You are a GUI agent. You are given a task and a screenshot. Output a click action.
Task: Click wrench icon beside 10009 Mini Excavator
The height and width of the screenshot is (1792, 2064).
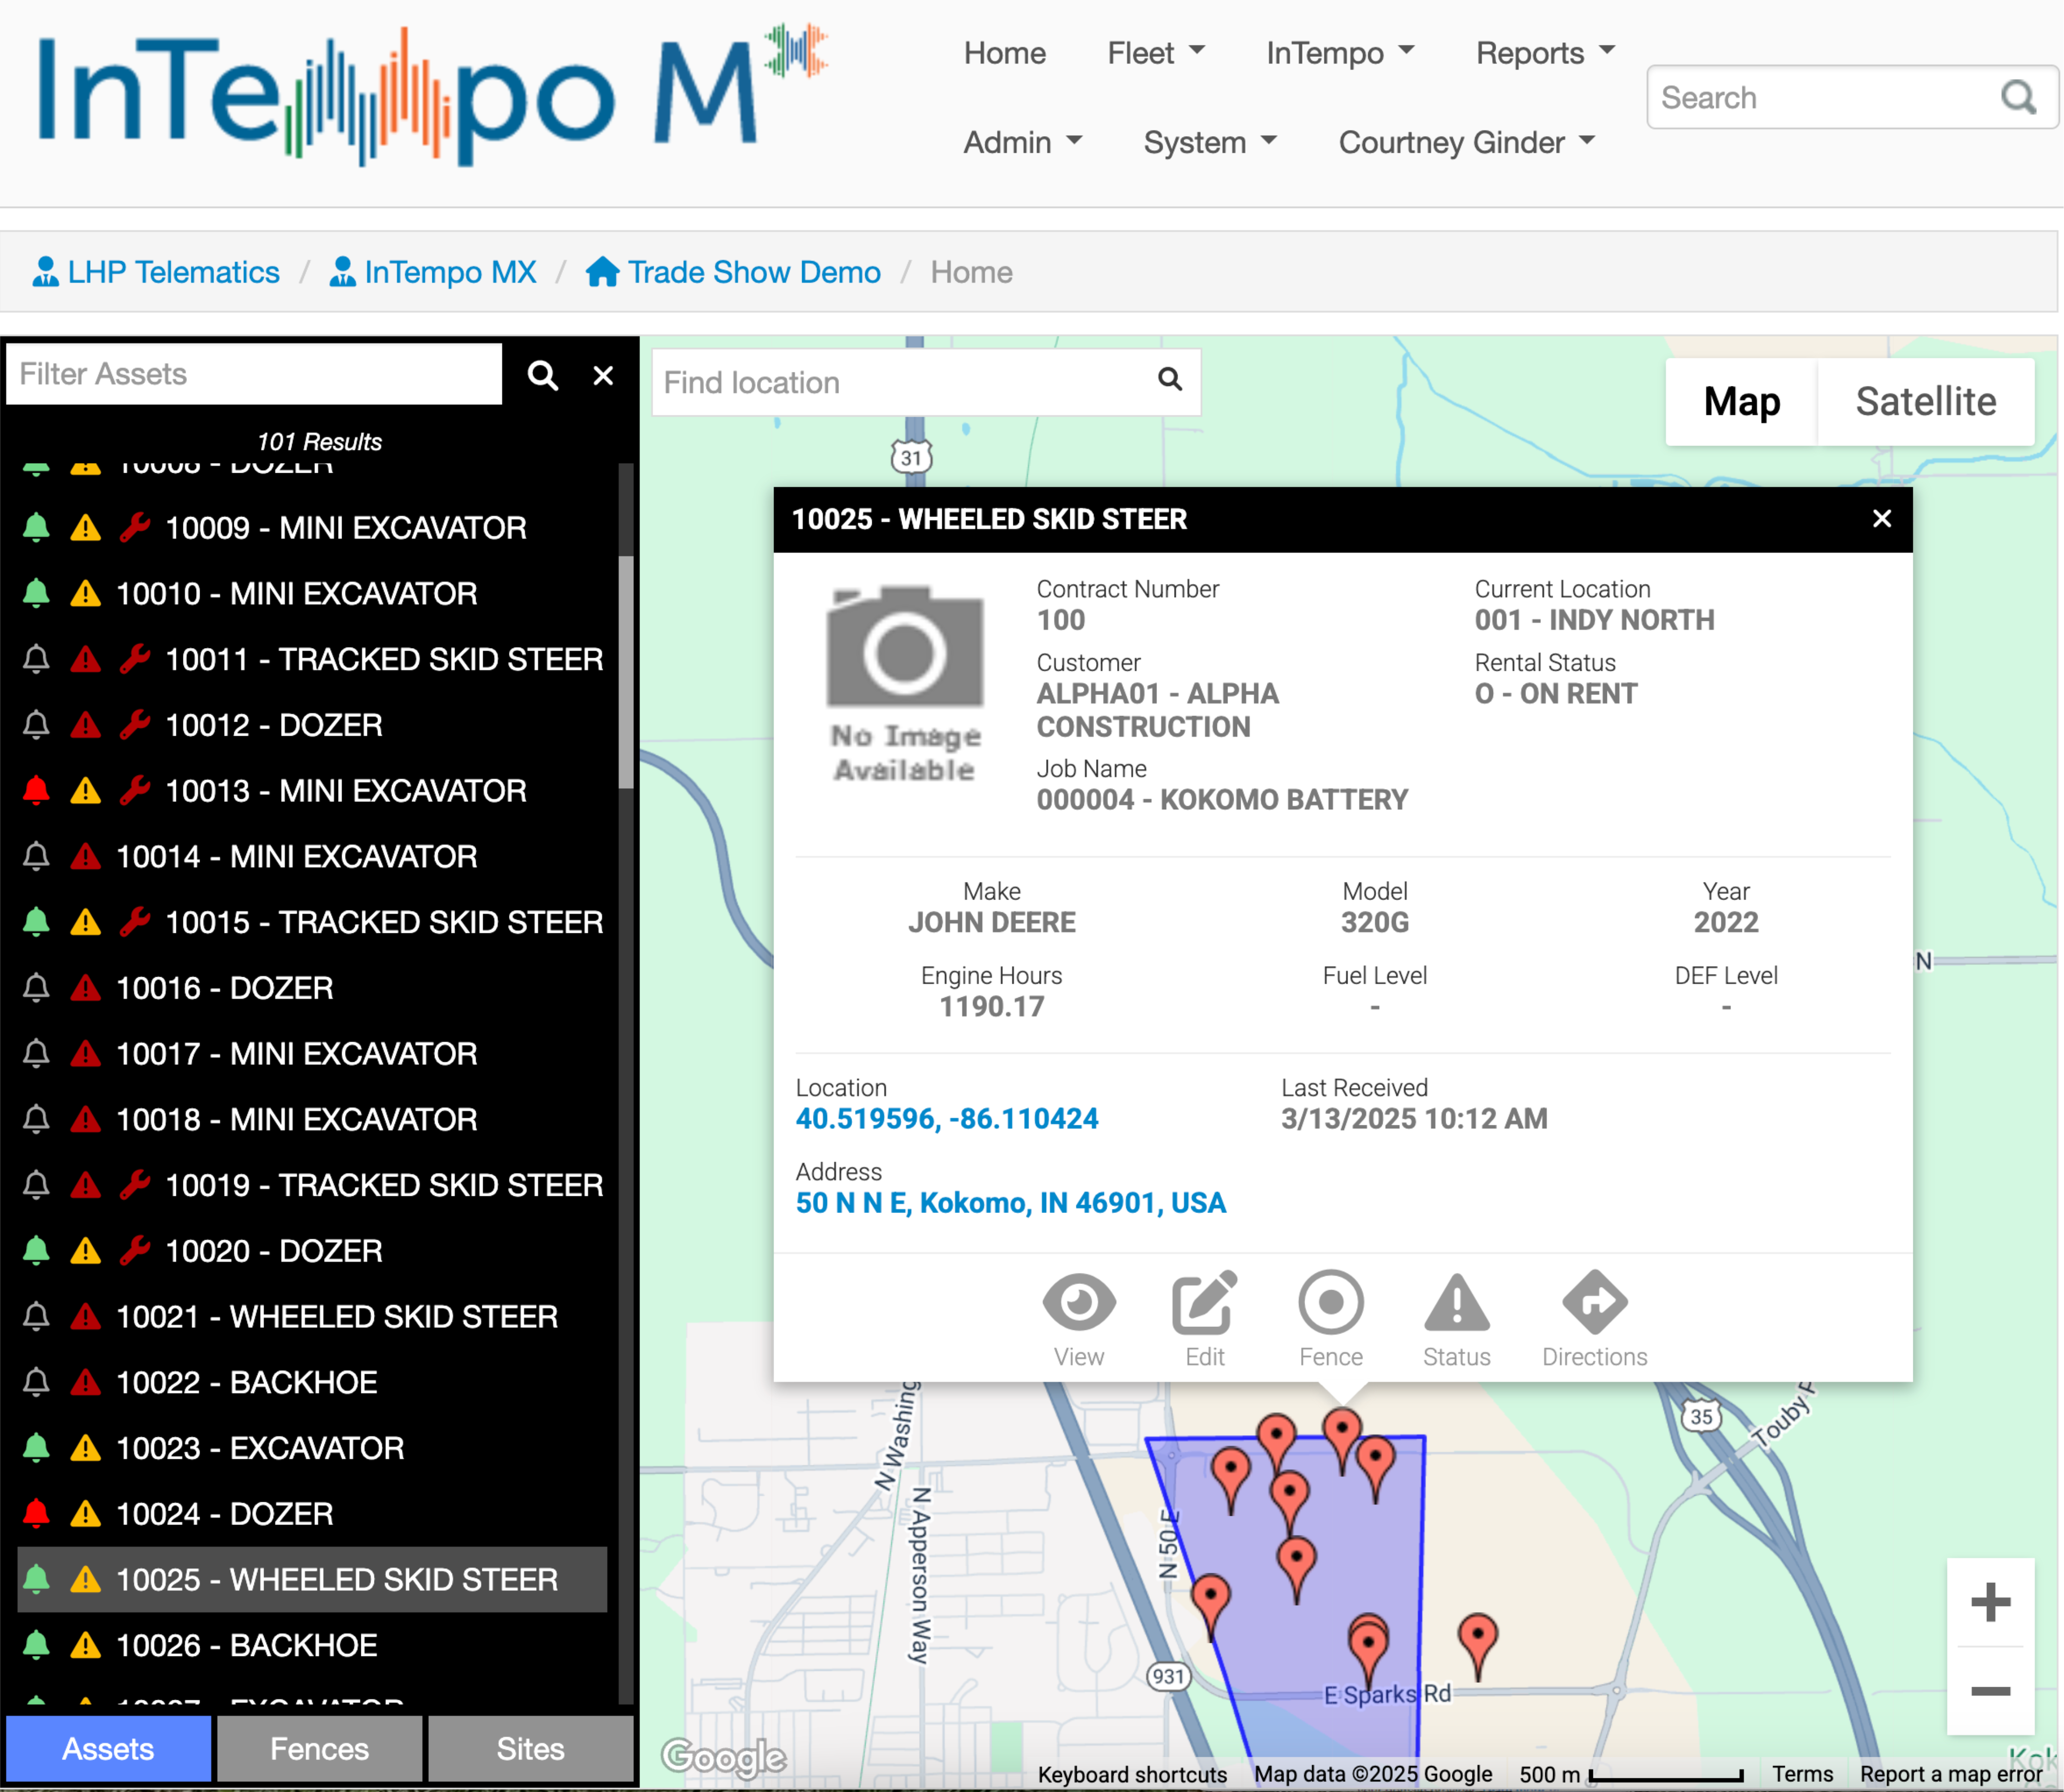pyautogui.click(x=135, y=527)
